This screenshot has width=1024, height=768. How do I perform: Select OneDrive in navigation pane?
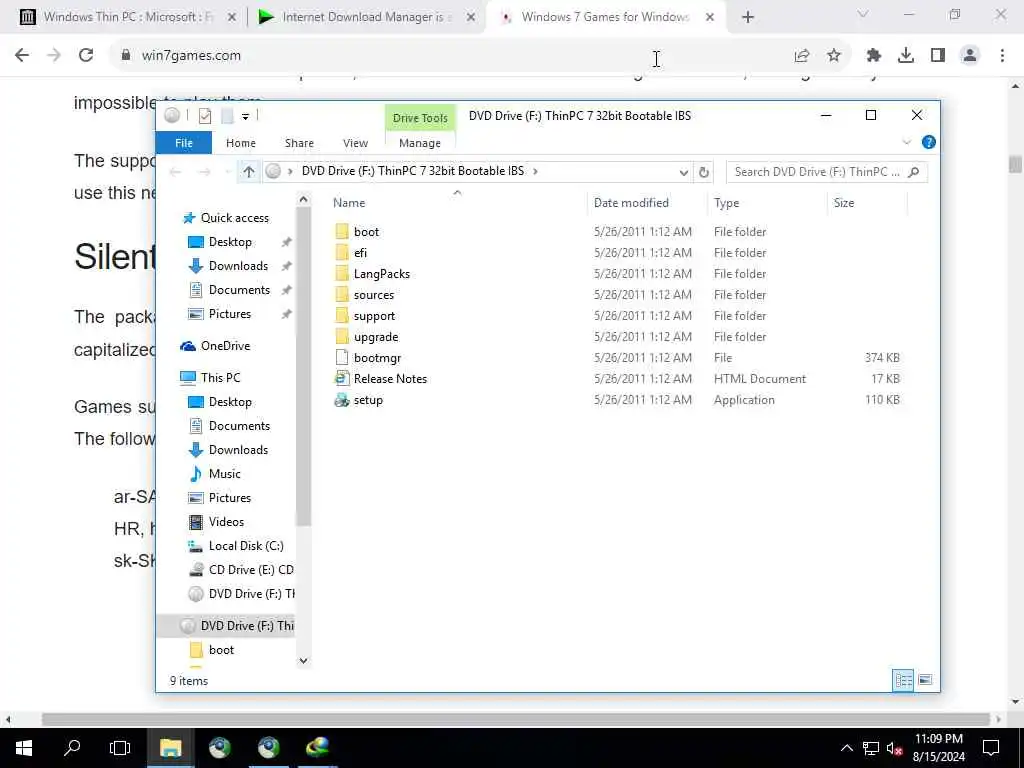(x=225, y=346)
